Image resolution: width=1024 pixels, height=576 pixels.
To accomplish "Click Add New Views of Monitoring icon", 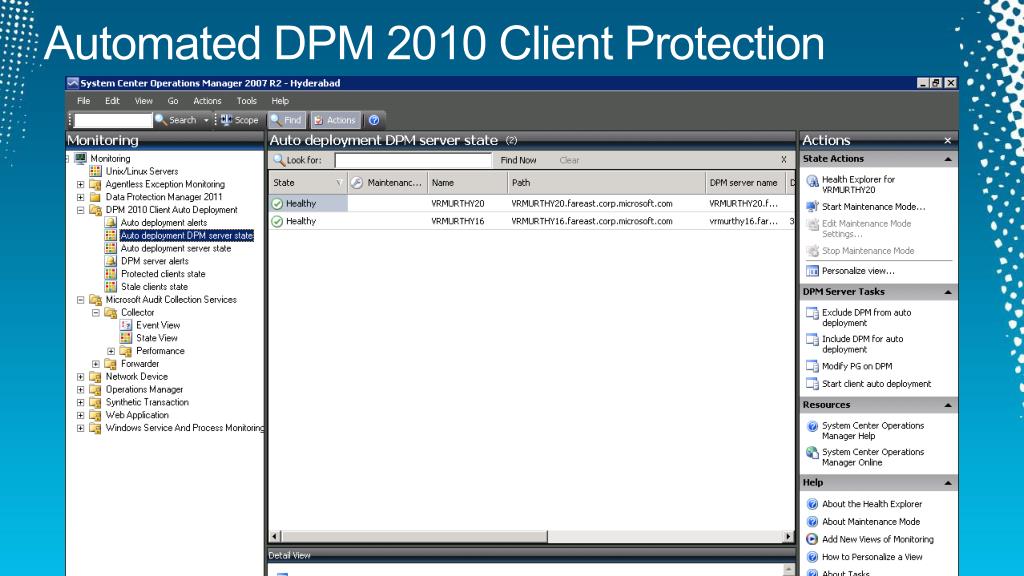I will (812, 539).
